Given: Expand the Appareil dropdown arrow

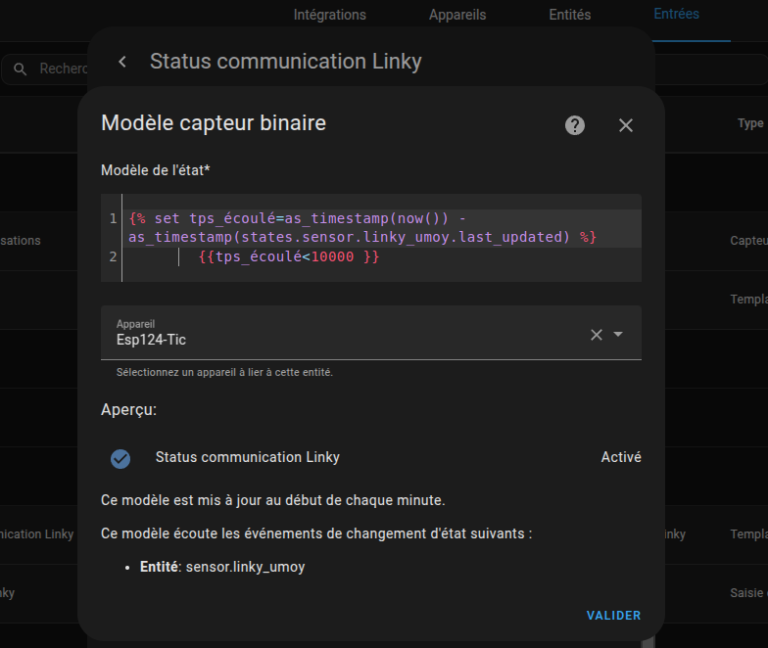Looking at the screenshot, I should tap(618, 335).
